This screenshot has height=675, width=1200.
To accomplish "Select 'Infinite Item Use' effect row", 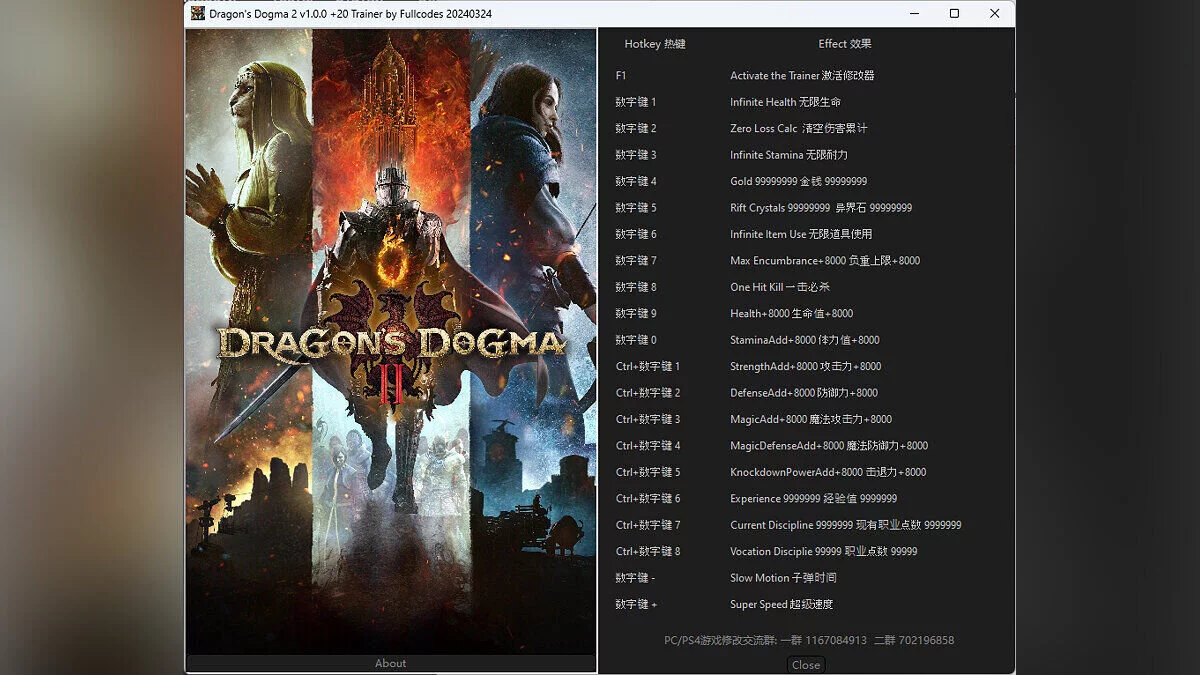I will click(x=800, y=234).
